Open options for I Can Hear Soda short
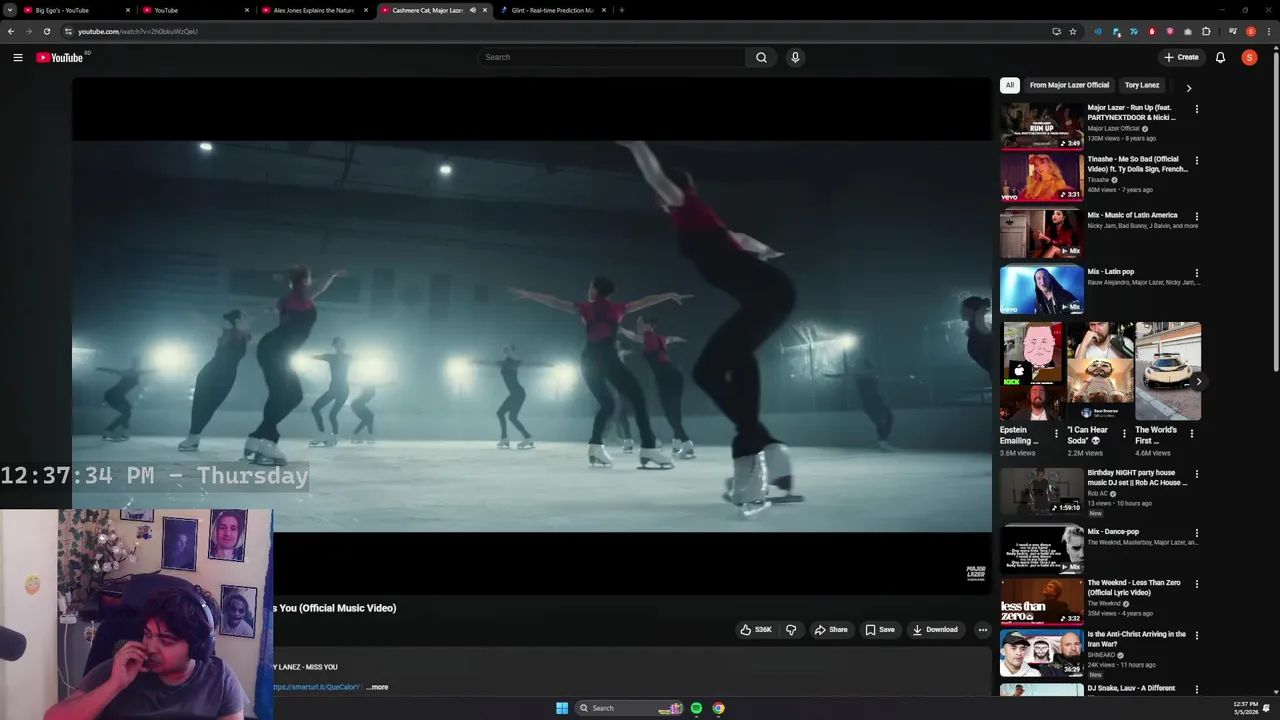1280x720 pixels. coord(1124,434)
